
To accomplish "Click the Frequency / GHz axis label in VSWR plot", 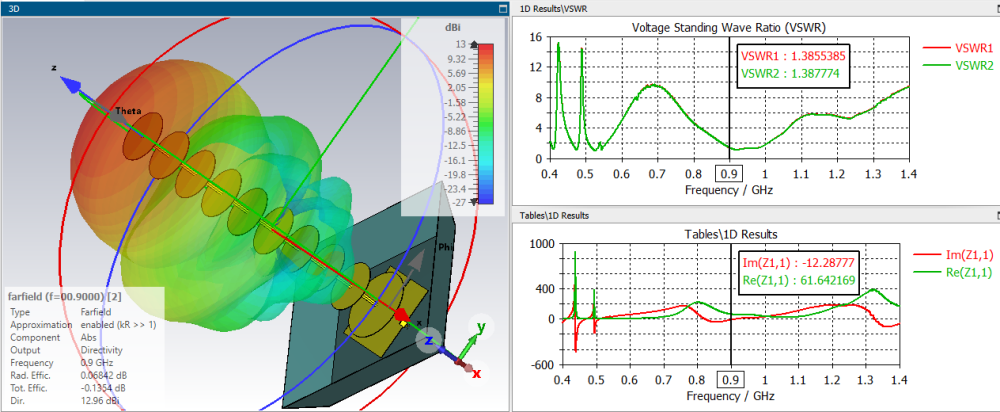I will [x=730, y=189].
